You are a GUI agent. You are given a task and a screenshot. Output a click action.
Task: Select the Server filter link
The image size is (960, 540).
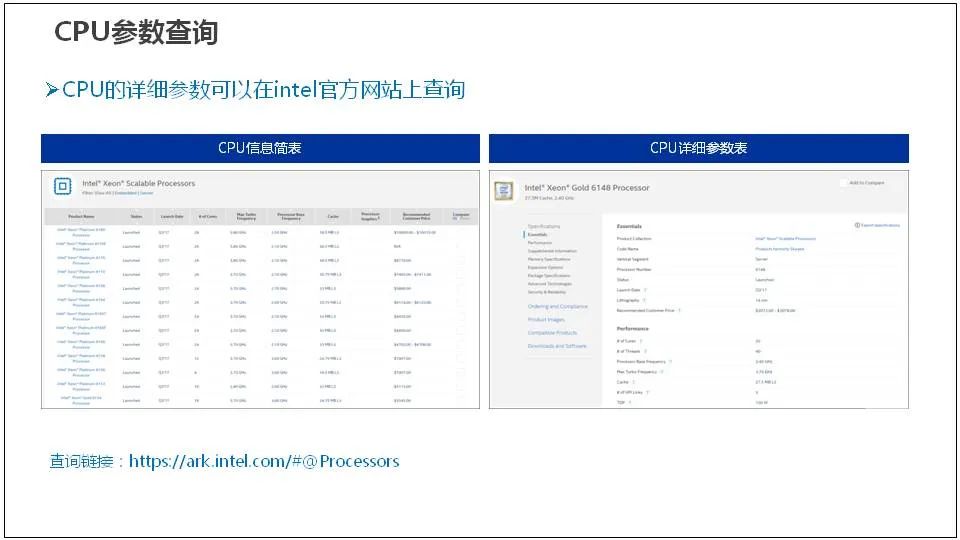[x=147, y=193]
